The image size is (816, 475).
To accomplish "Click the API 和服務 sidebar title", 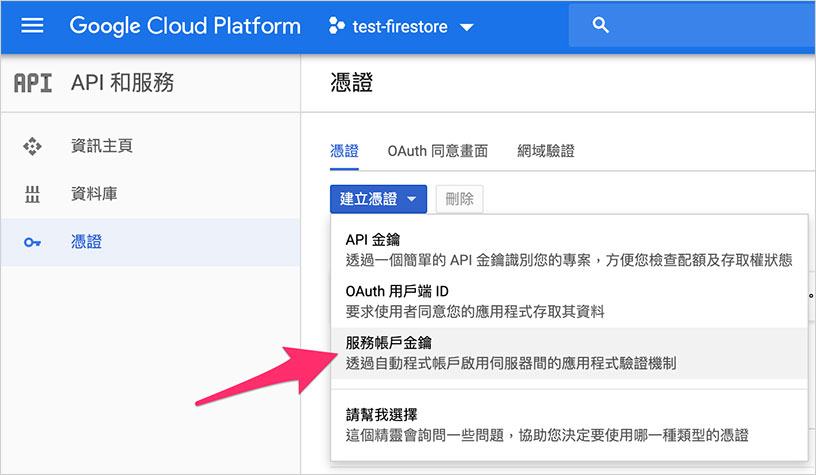I will 123,83.
